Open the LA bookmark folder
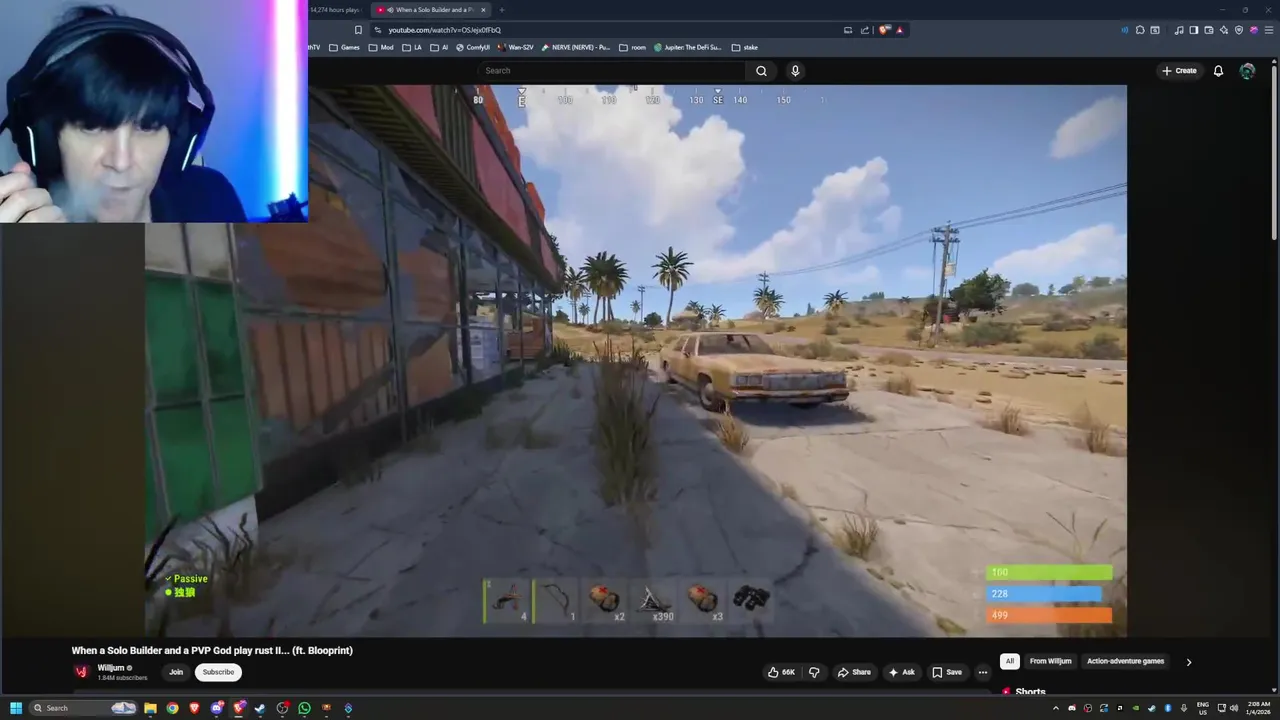The height and width of the screenshot is (720, 1280). [412, 47]
